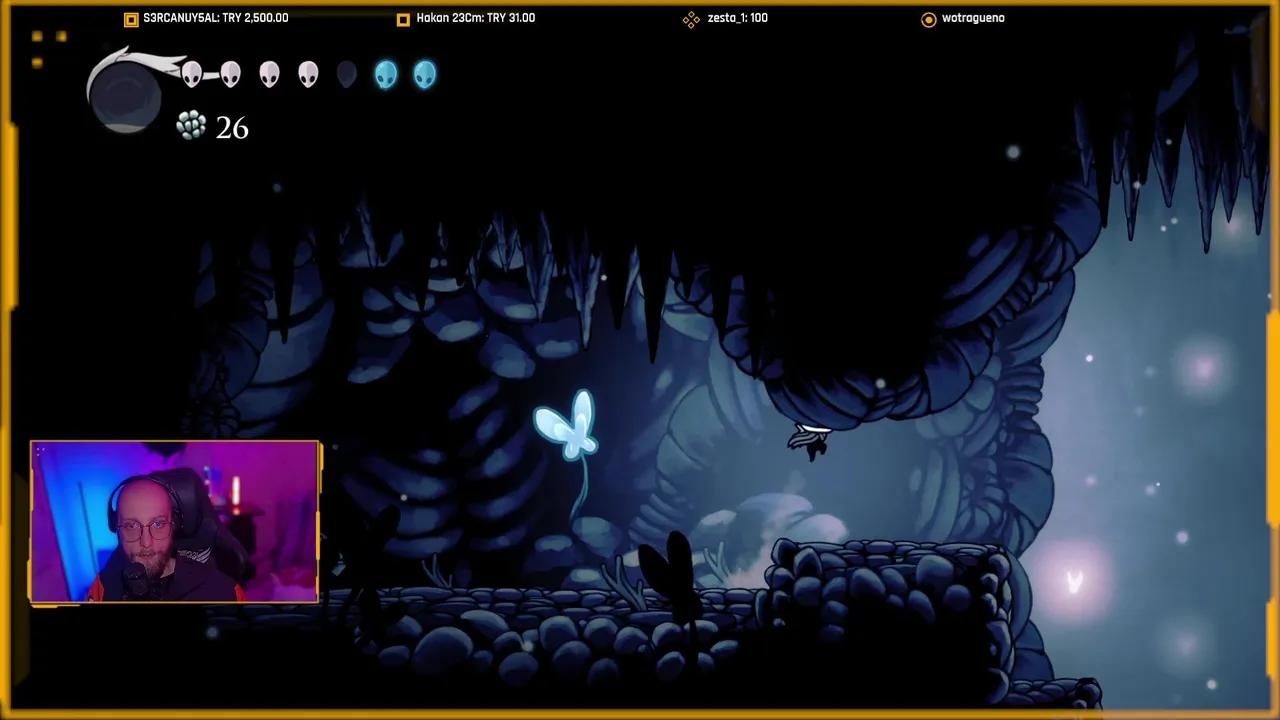
Task: Click the Soul vessel gauge
Action: tap(125, 95)
